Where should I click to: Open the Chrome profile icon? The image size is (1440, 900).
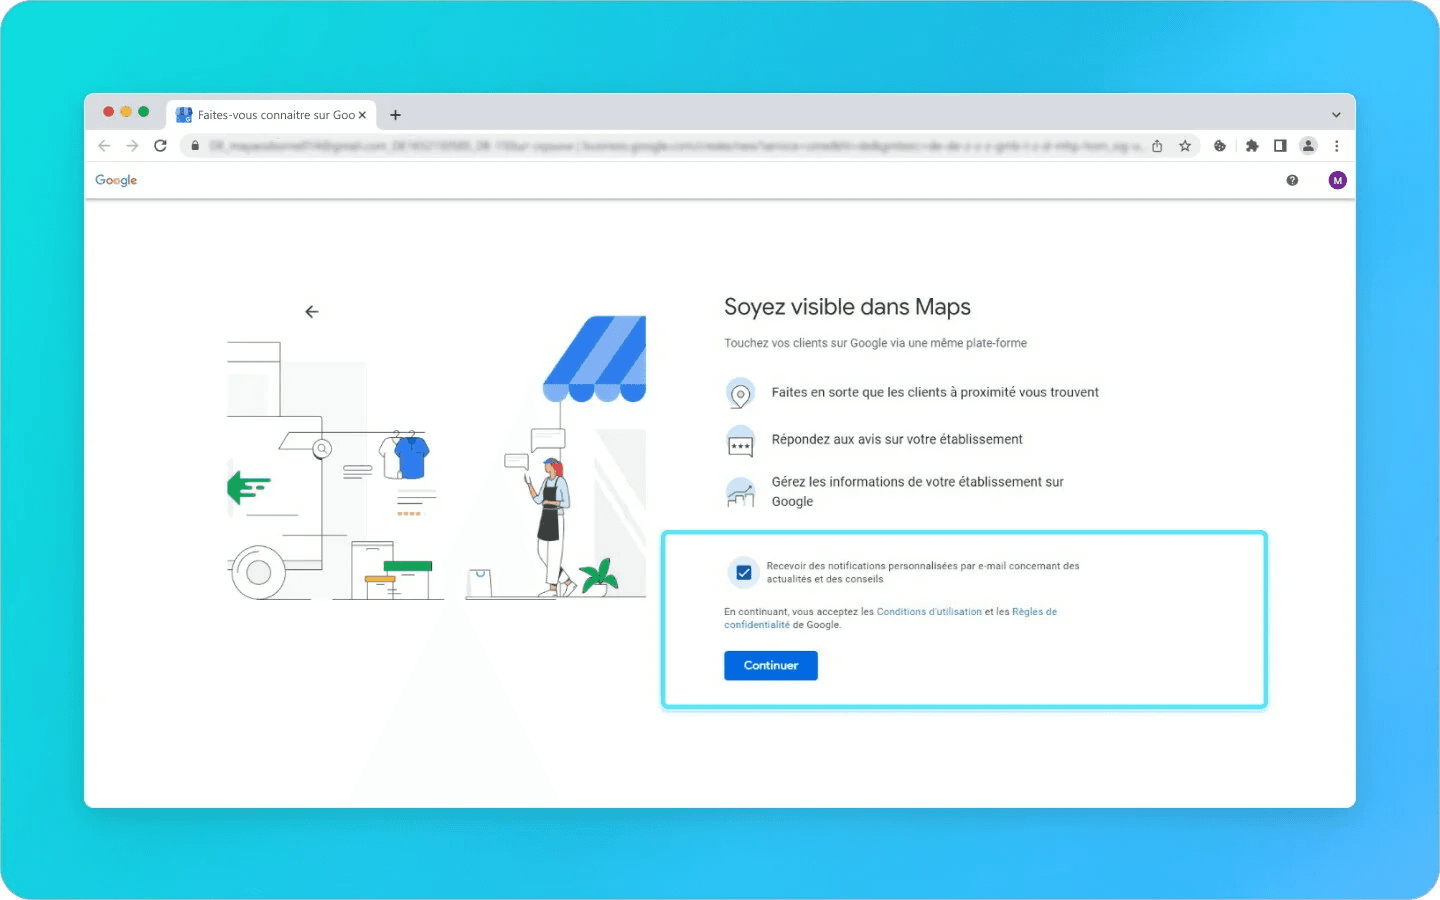pos(1308,146)
